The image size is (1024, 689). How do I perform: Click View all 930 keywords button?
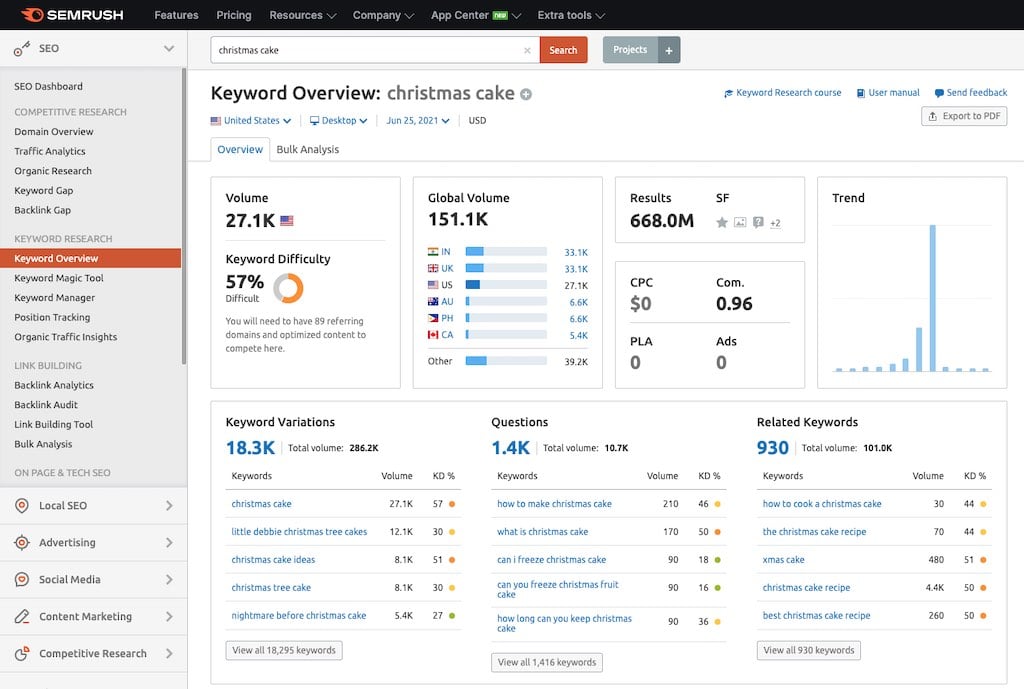808,650
